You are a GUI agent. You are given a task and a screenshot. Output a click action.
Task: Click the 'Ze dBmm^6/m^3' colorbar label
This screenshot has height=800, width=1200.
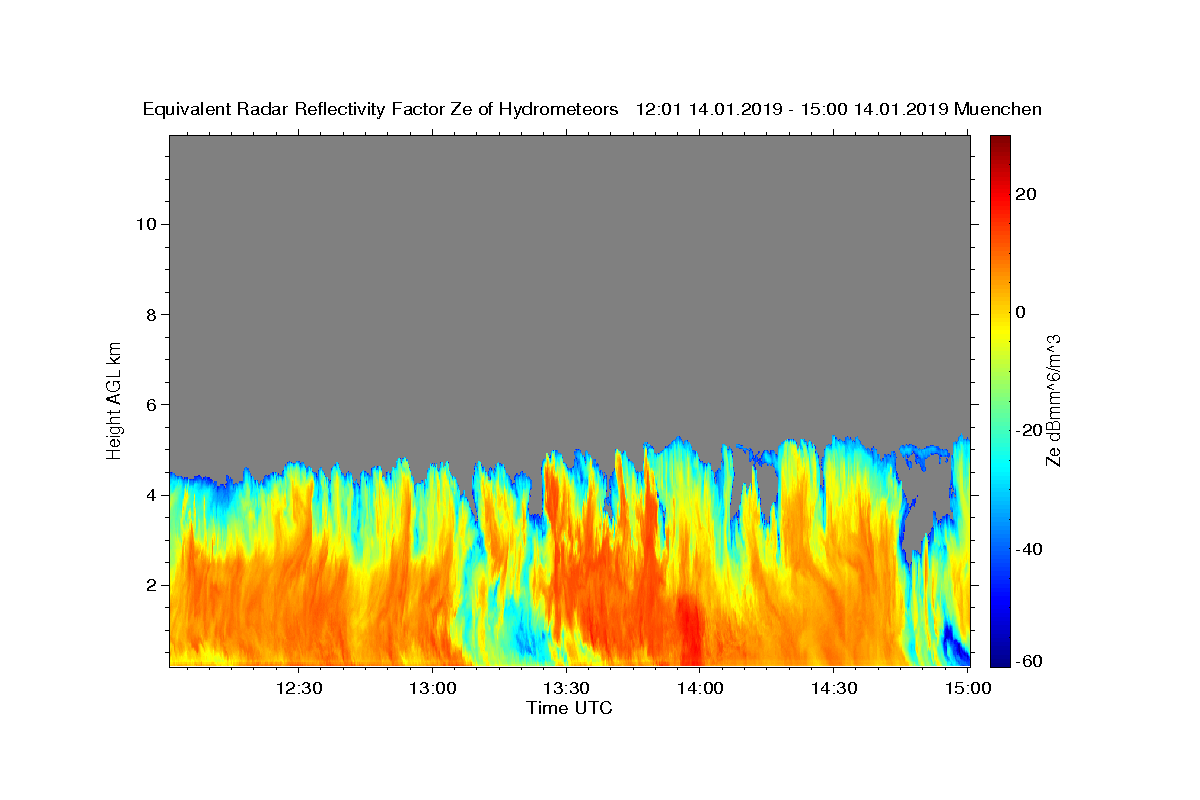tap(1054, 400)
